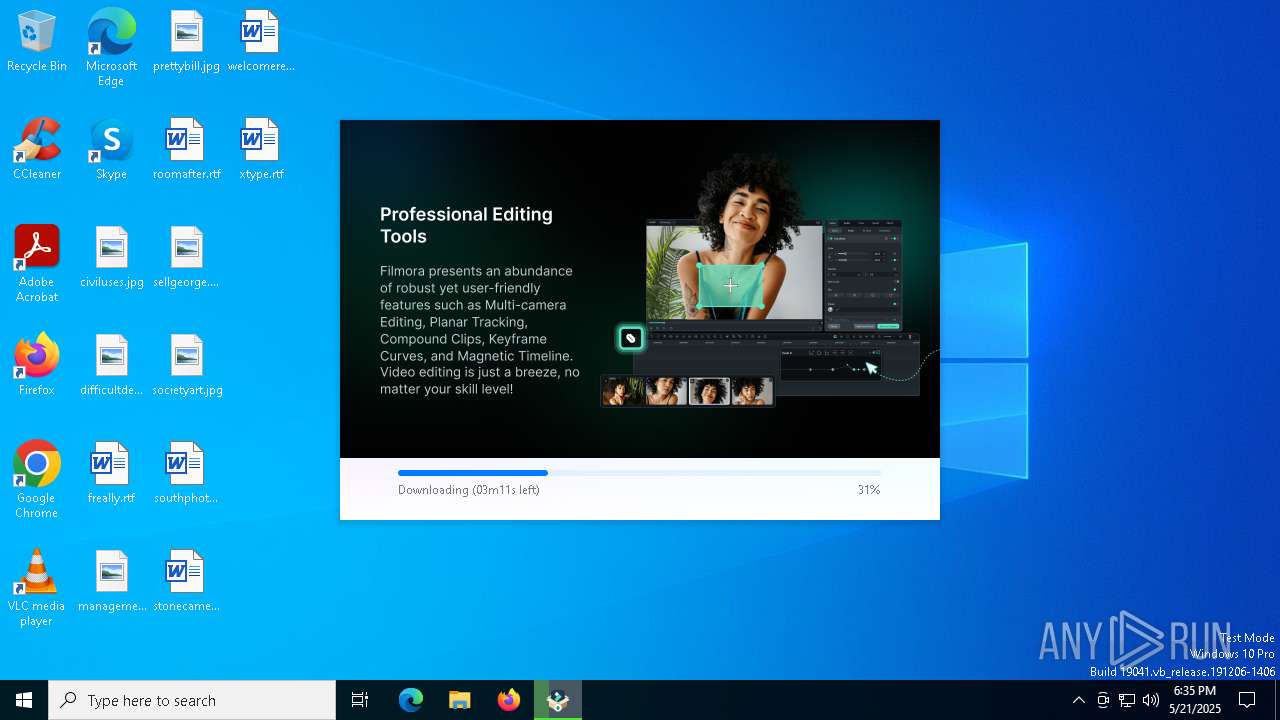1280x720 pixels.
Task: Select the freally.rtf document icon
Action: 111,474
